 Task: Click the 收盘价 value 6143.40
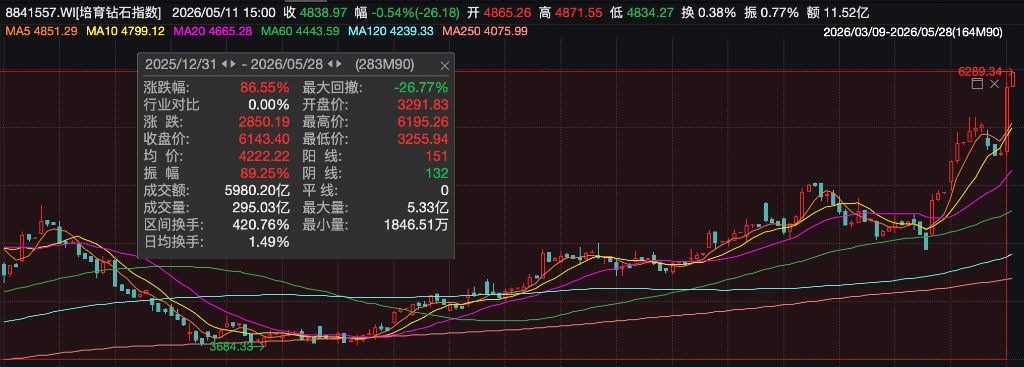pos(263,139)
